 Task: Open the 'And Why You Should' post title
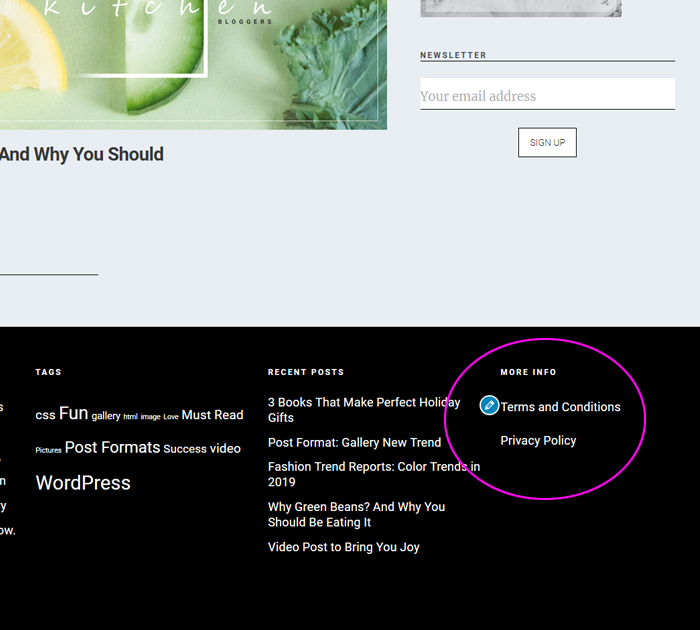point(82,154)
